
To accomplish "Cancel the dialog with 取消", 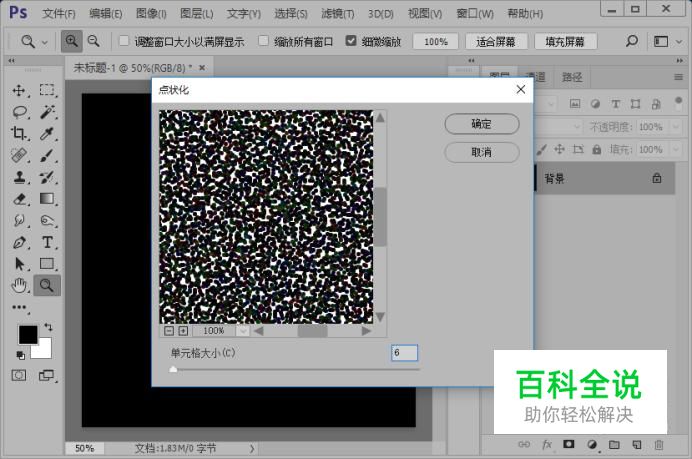I will 482,153.
